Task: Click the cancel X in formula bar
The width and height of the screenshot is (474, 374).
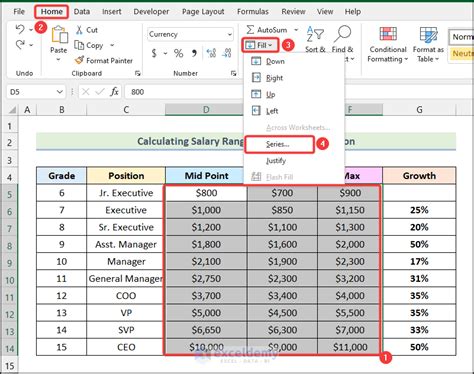Action: [86, 92]
